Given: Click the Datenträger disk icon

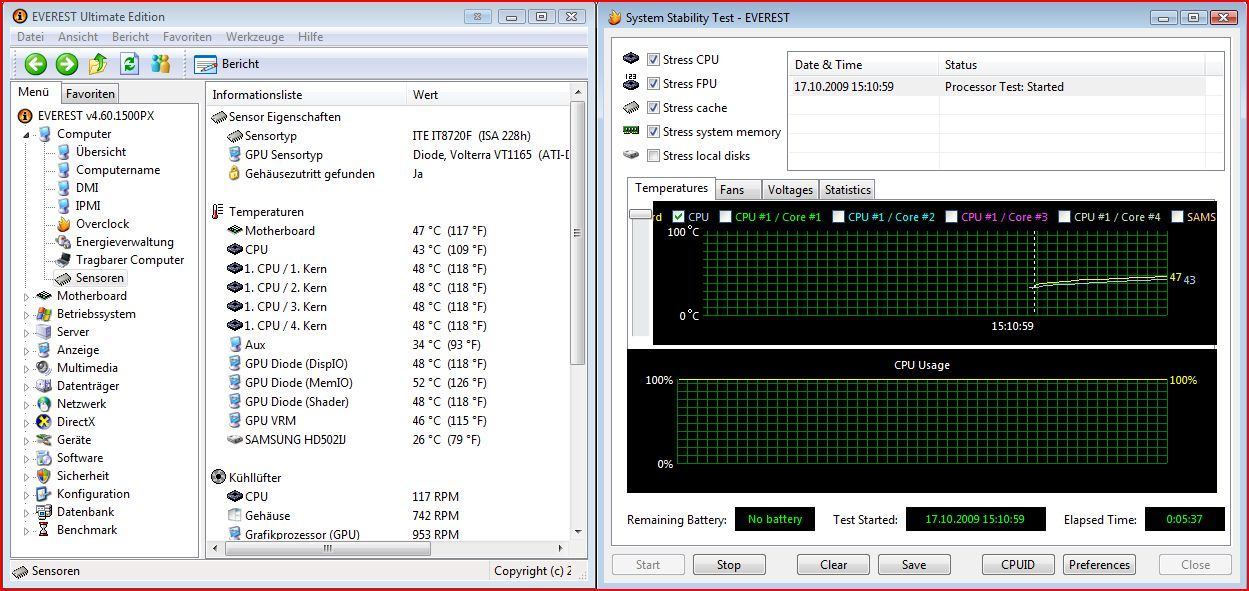Looking at the screenshot, I should coord(44,386).
